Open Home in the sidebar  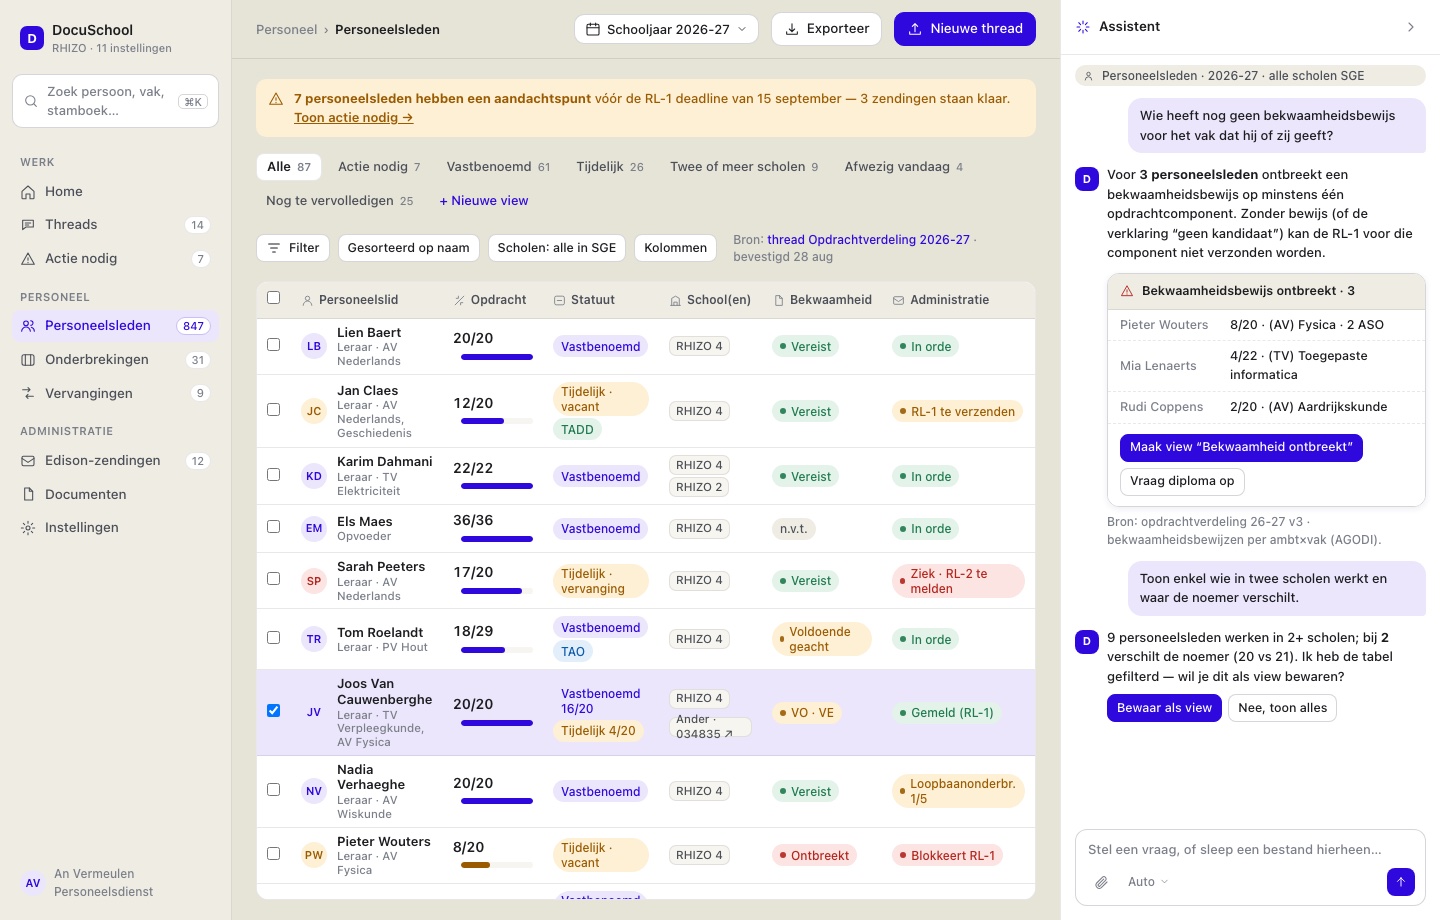[x=115, y=192]
